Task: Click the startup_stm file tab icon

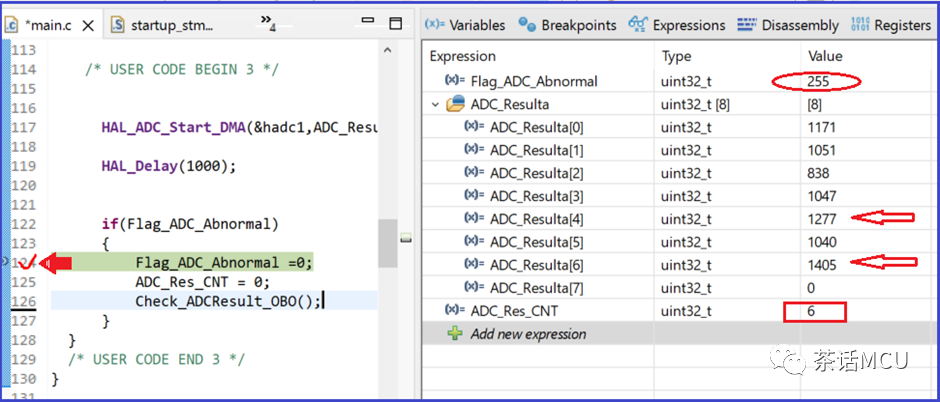Action: tap(118, 23)
